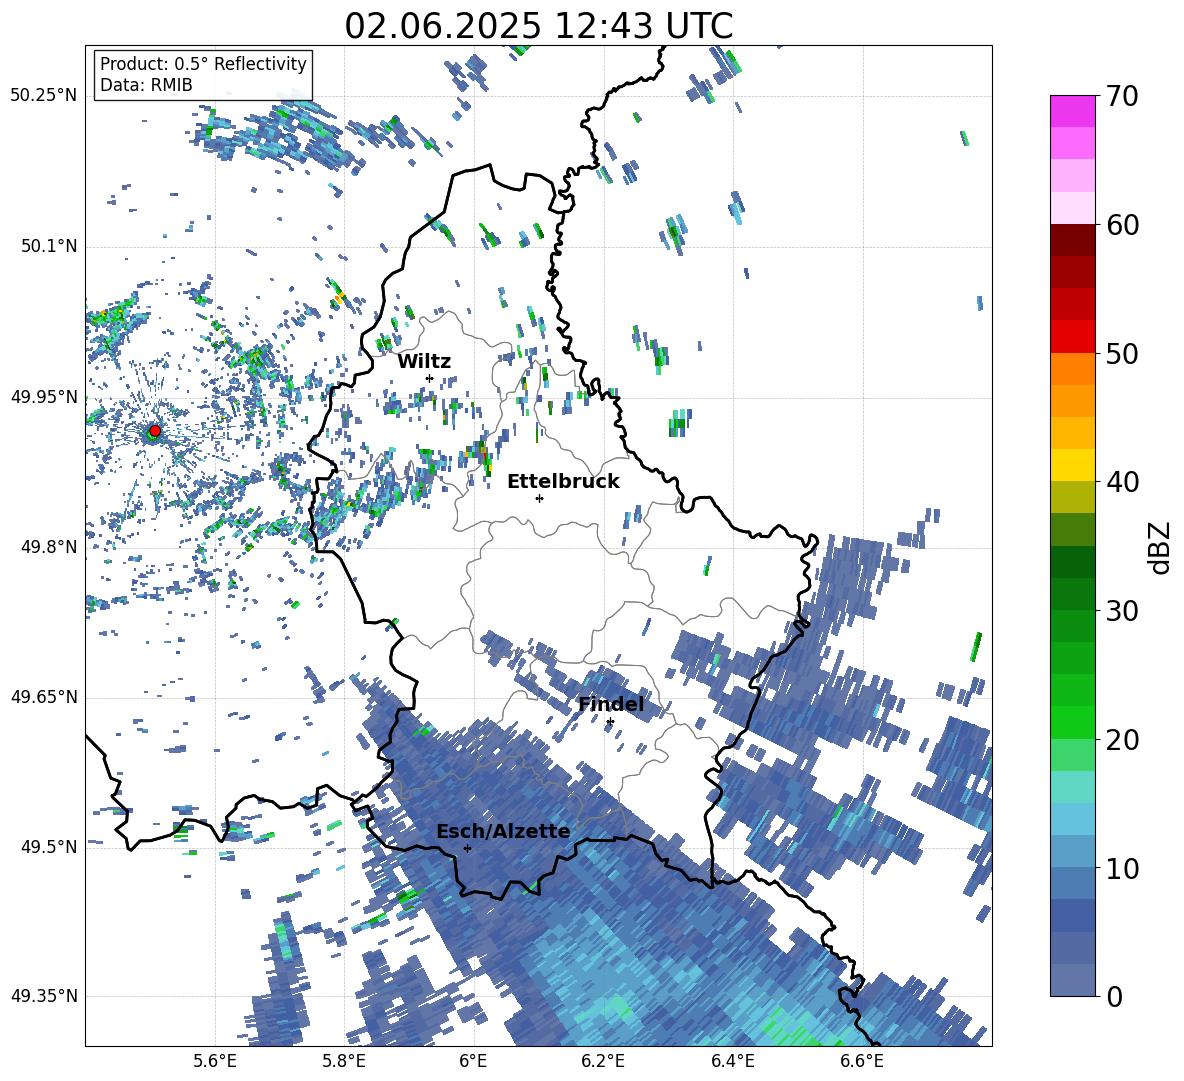Click the Esch/Alzette station cross marker
Viewport: 1184px width, 1081px height.
pos(467,848)
